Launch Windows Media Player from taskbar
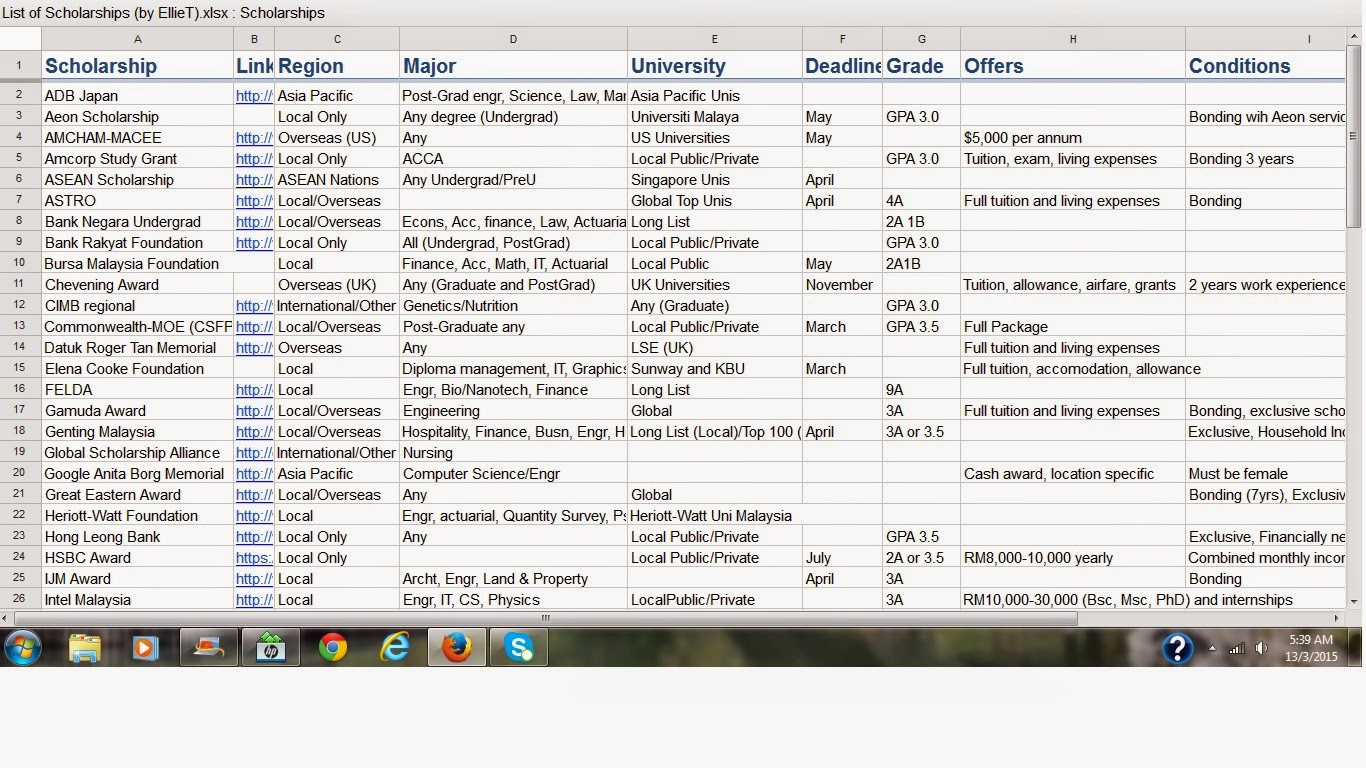Screen dimensions: 1366x768 tap(145, 648)
